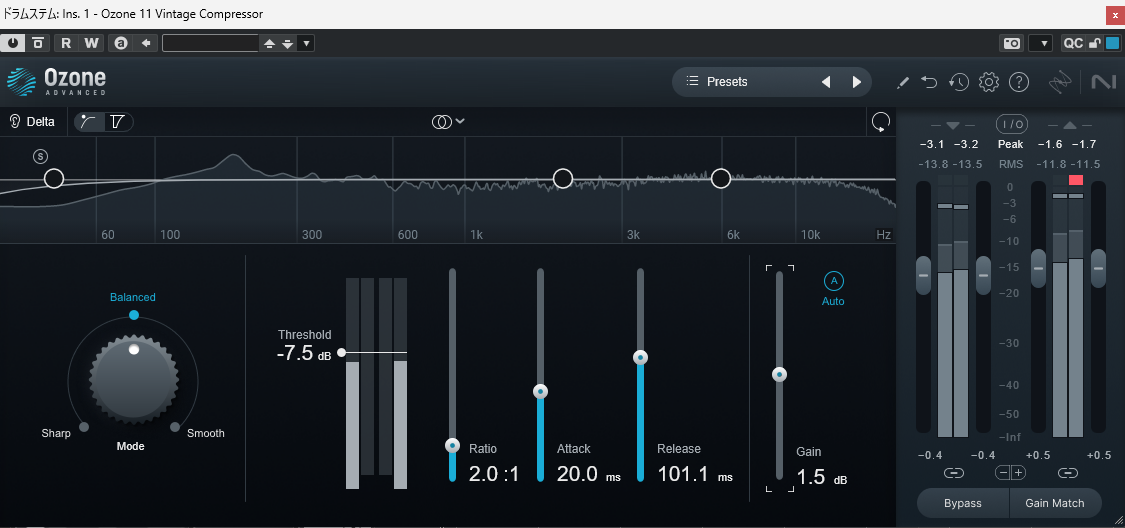
Task: Click the plugin bypass icon beside the power button
Action: pos(38,43)
